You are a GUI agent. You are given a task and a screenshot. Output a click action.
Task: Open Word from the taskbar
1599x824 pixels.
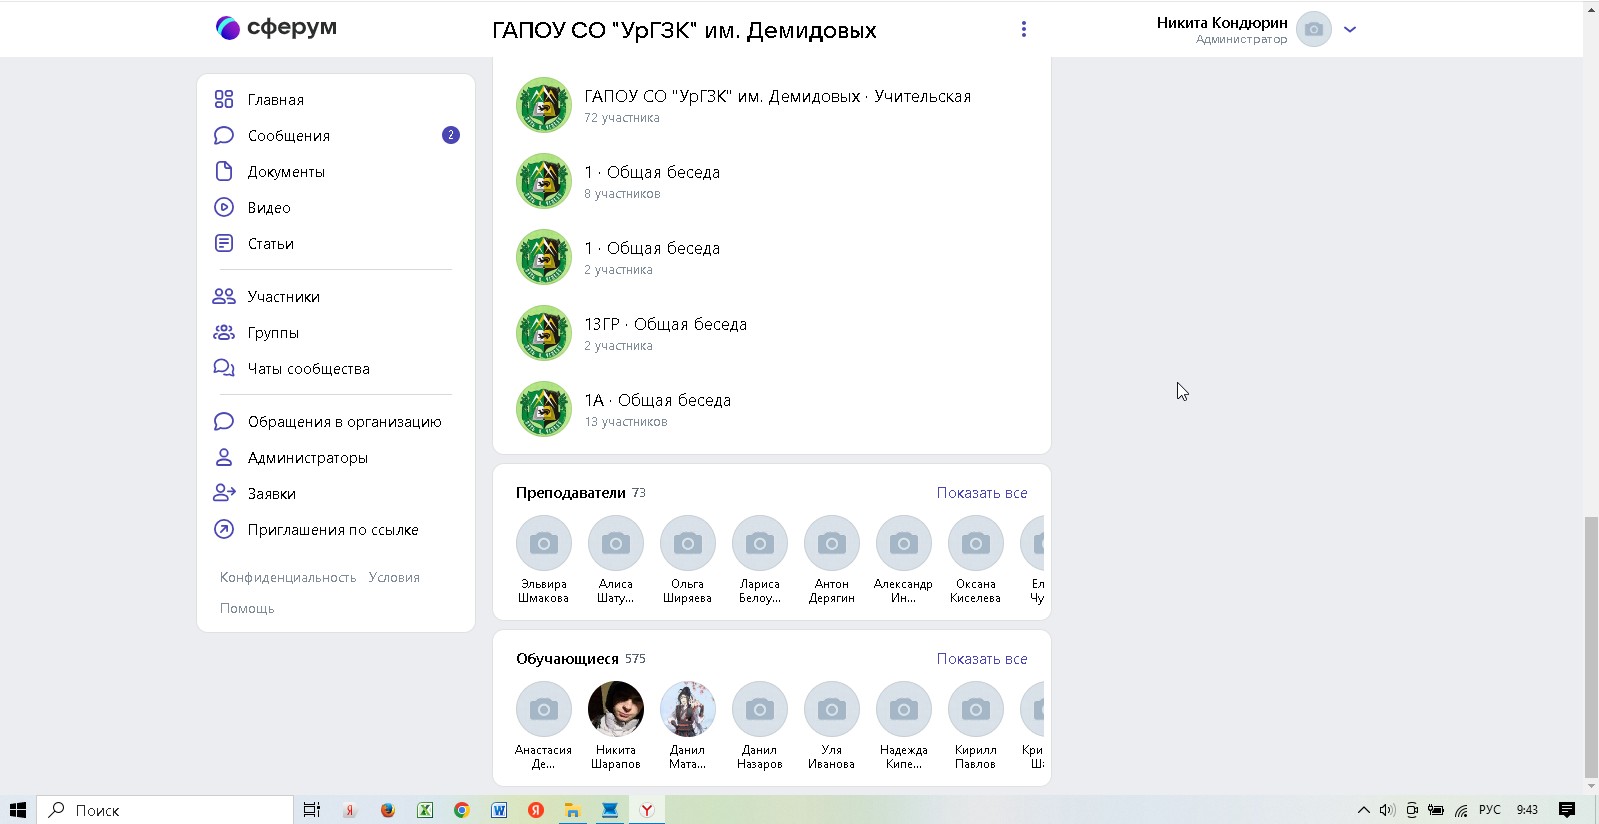coord(499,810)
